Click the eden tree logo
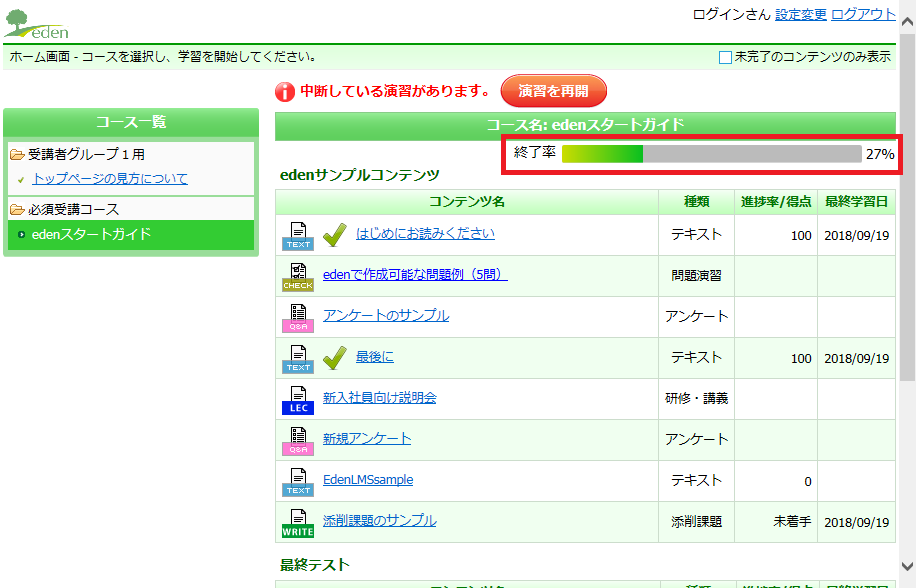The image size is (916, 588). click(x=36, y=24)
